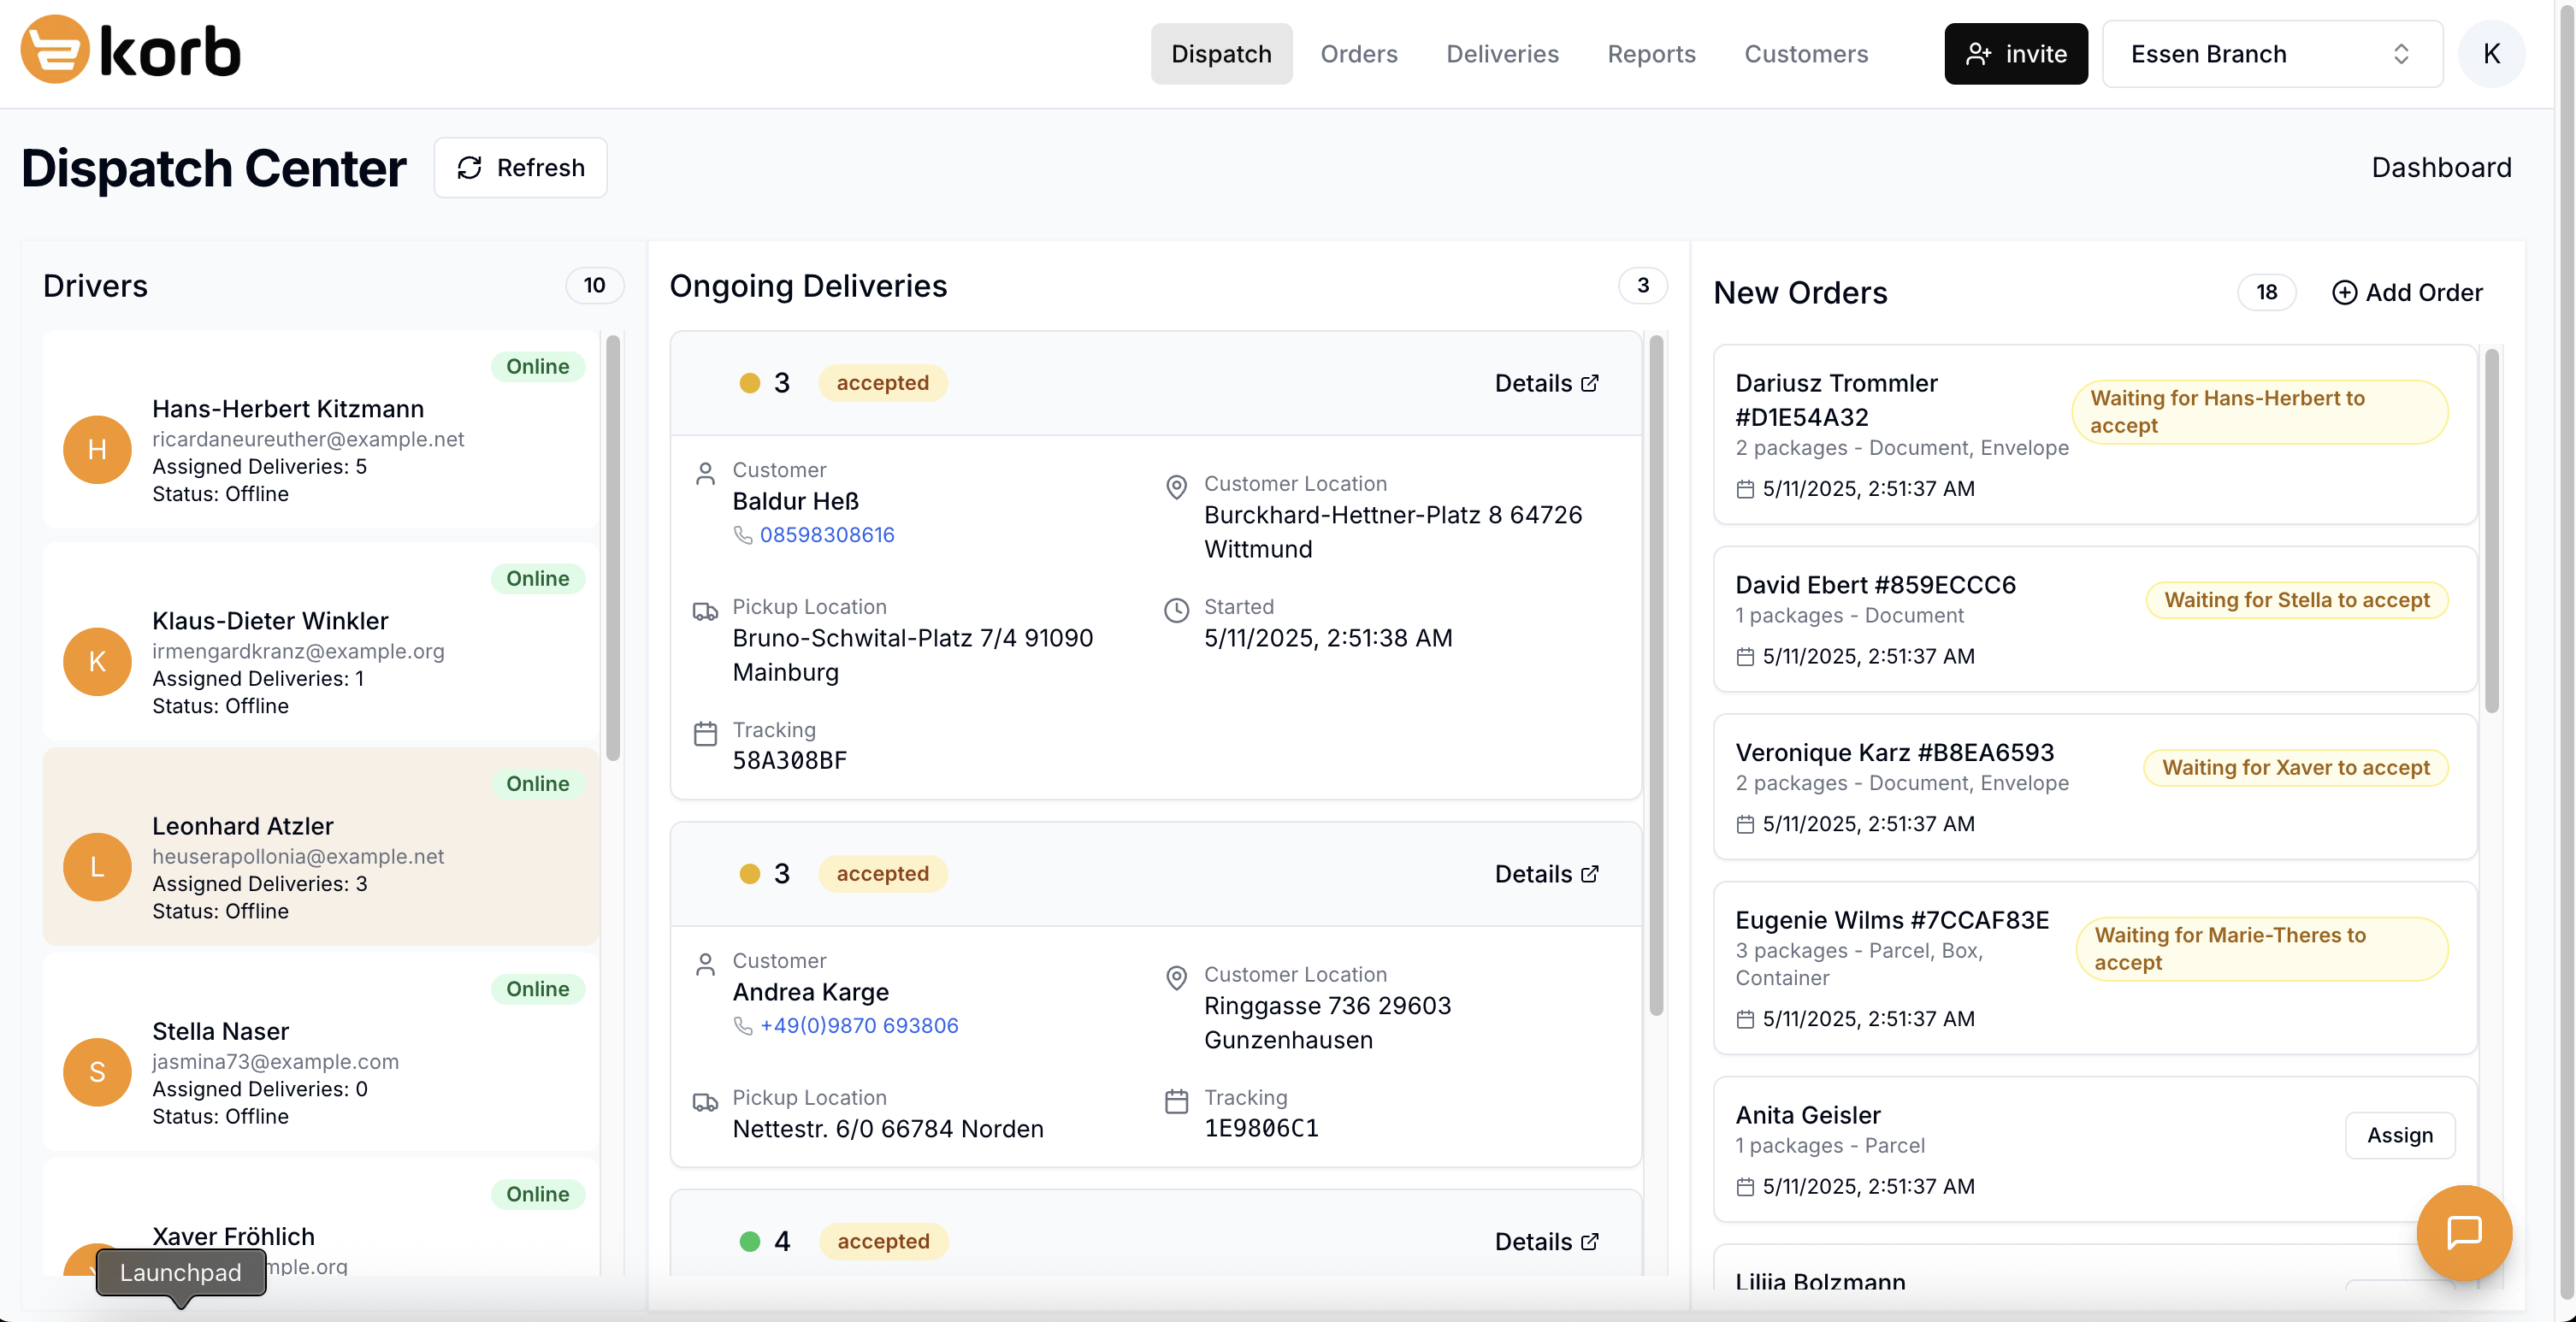Click calendar icon in Anita Geisler order
Image resolution: width=2576 pixels, height=1322 pixels.
[x=1745, y=1187]
